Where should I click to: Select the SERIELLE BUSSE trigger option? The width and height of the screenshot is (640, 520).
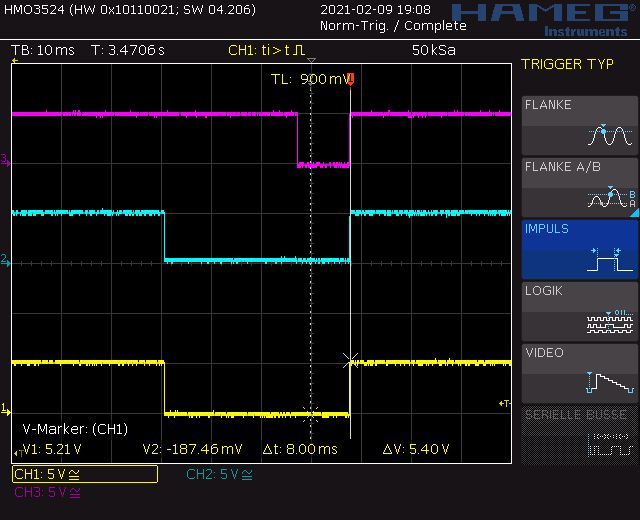pos(580,436)
